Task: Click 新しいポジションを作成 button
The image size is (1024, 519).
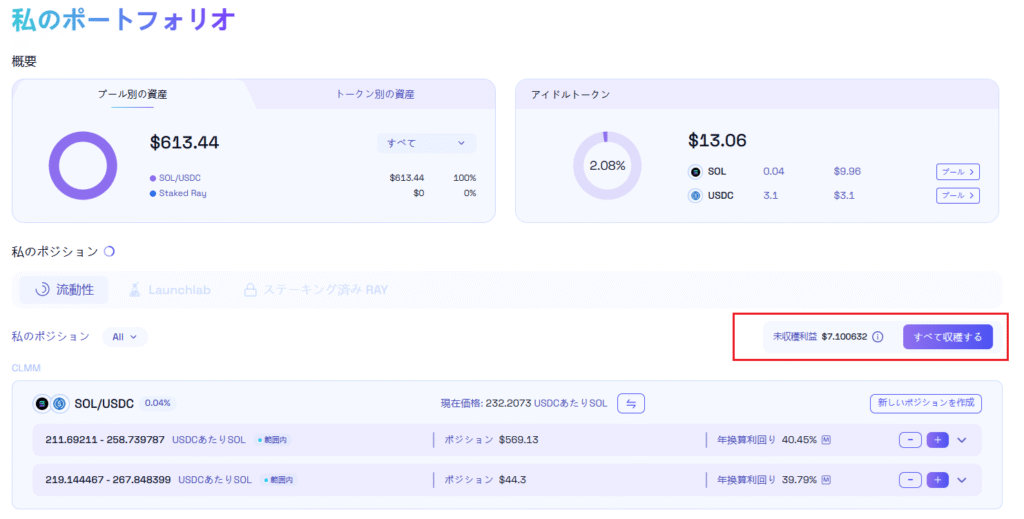Action: coord(925,403)
